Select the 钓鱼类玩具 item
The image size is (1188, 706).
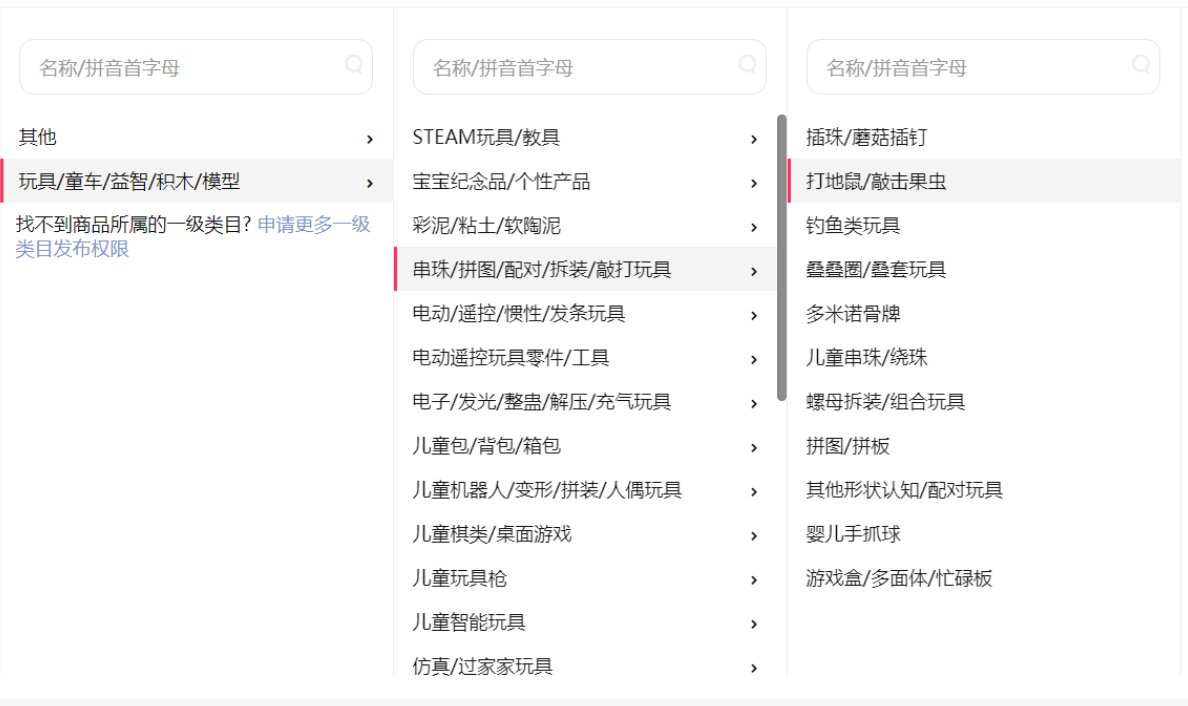point(853,226)
